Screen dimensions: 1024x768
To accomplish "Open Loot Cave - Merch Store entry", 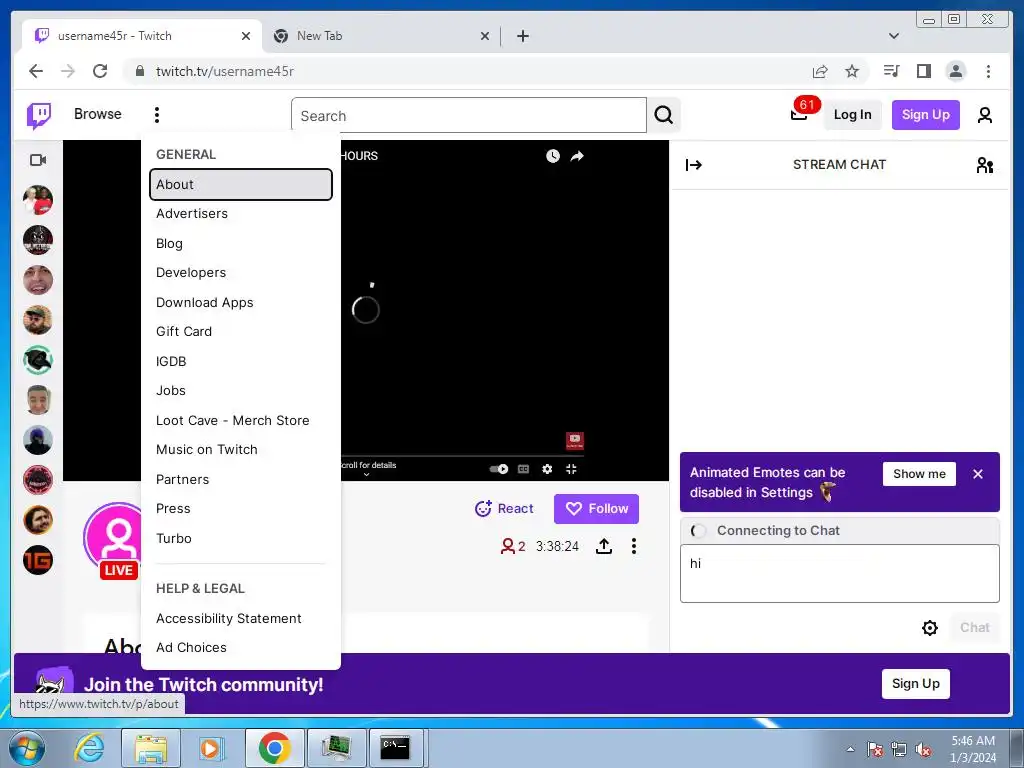I will click(240, 421).
